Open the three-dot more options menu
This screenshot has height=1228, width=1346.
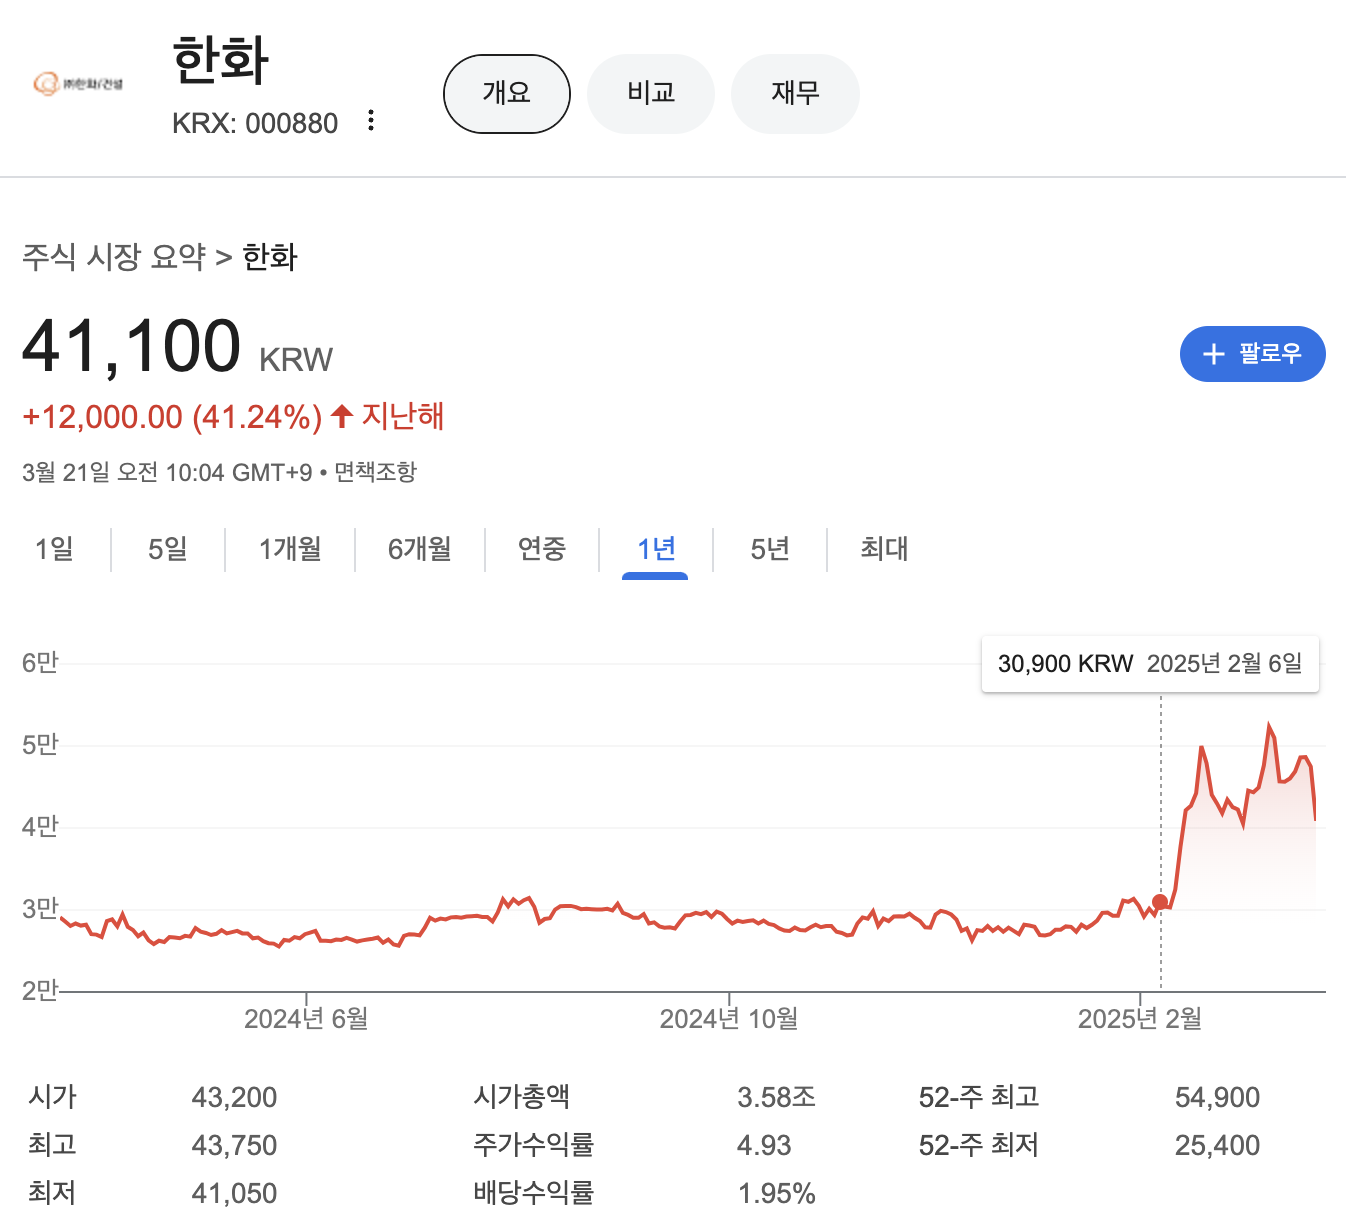click(371, 121)
